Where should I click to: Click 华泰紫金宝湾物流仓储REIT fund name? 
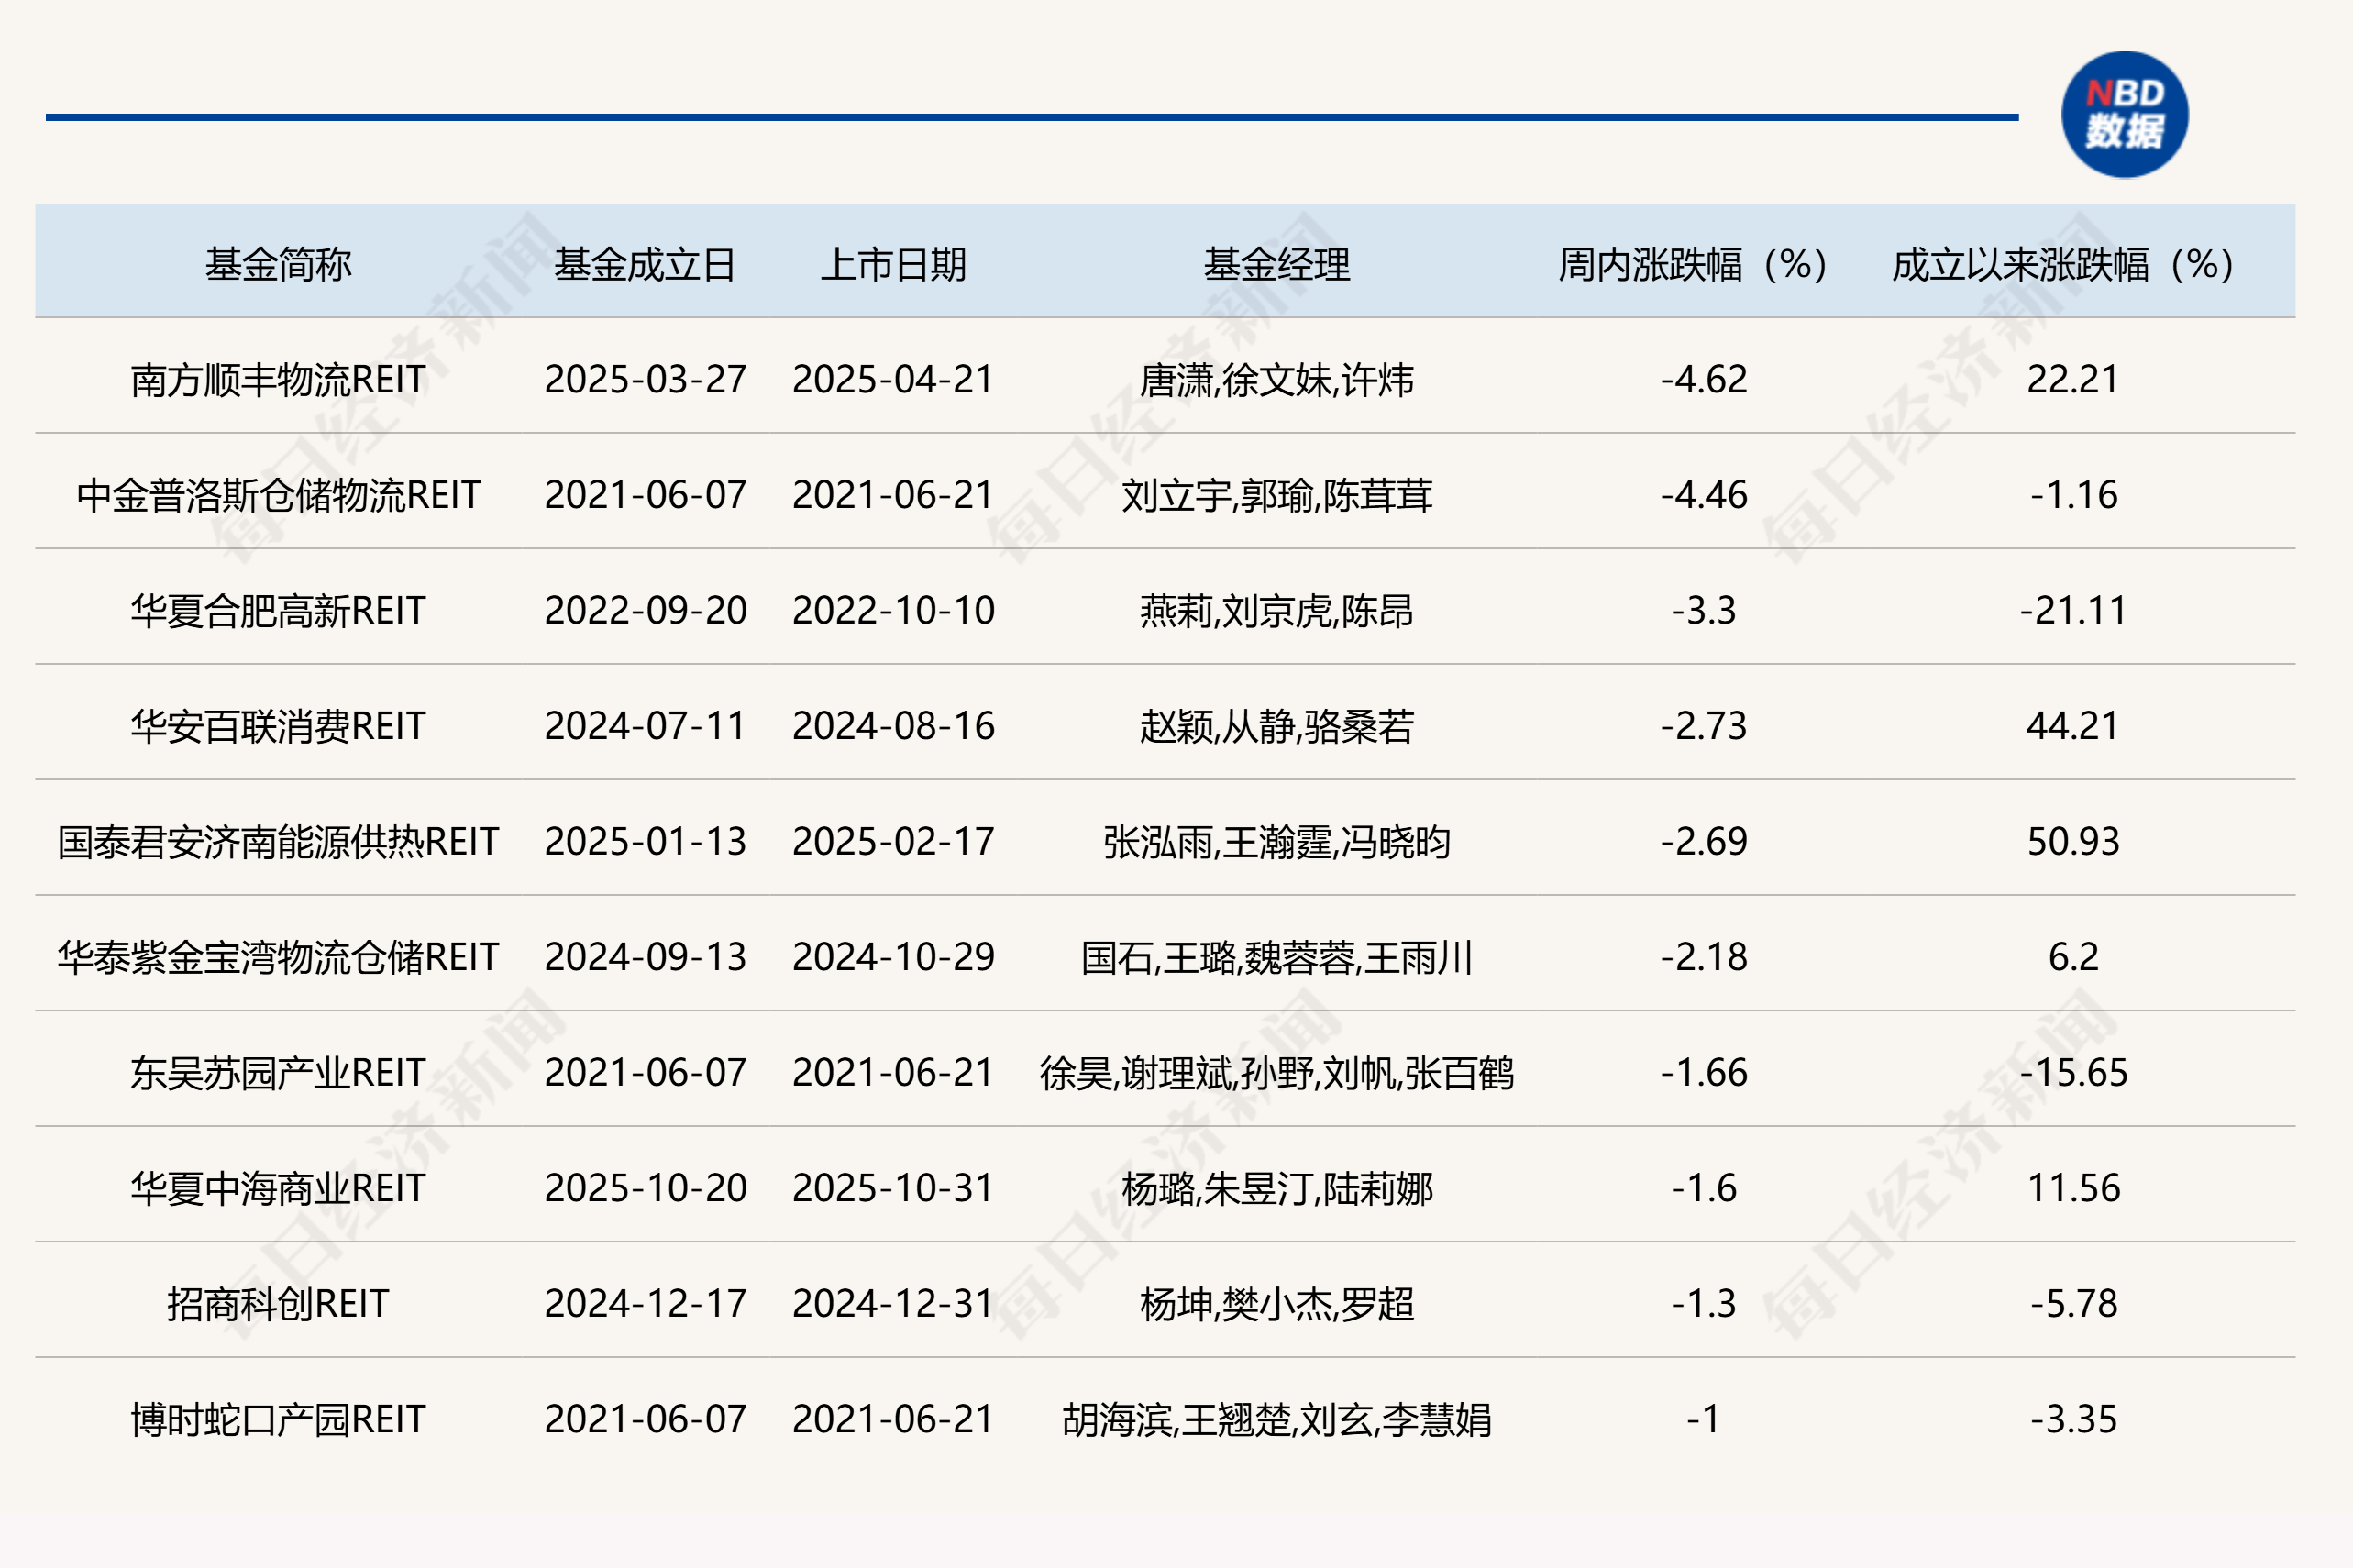278,957
